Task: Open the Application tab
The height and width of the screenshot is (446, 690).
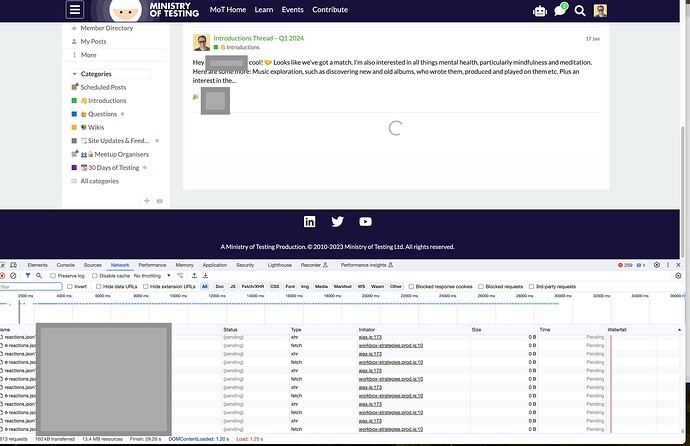Action: tap(215, 265)
